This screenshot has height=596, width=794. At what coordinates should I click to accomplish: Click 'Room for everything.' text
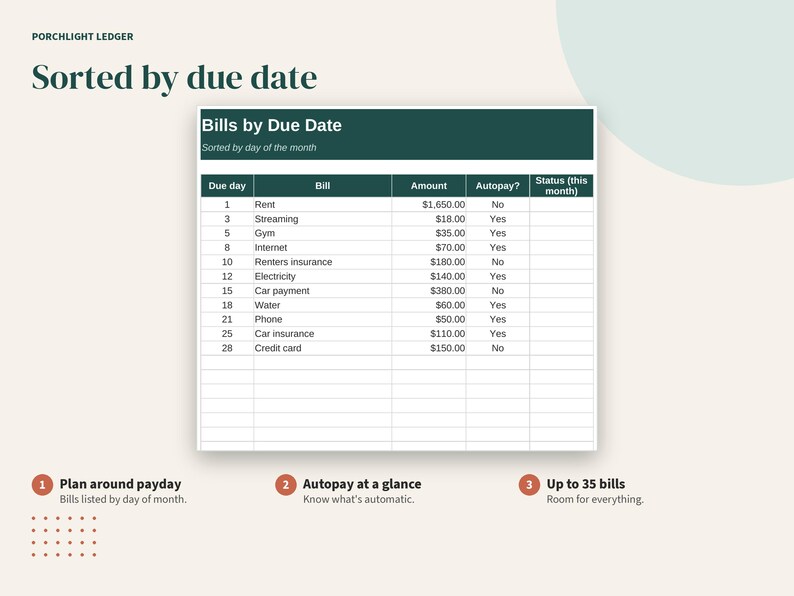(x=595, y=499)
